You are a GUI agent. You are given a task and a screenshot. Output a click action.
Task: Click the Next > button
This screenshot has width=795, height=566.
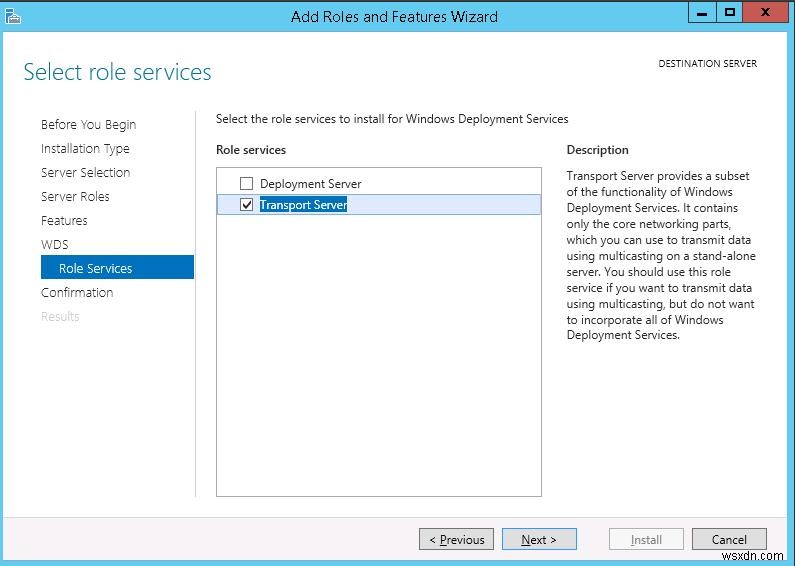click(539, 539)
